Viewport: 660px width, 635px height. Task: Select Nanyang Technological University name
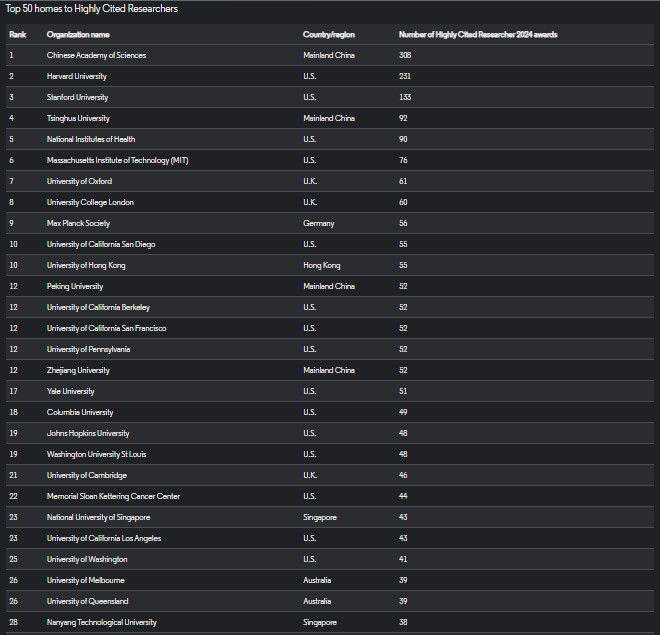pyautogui.click(x=101, y=622)
